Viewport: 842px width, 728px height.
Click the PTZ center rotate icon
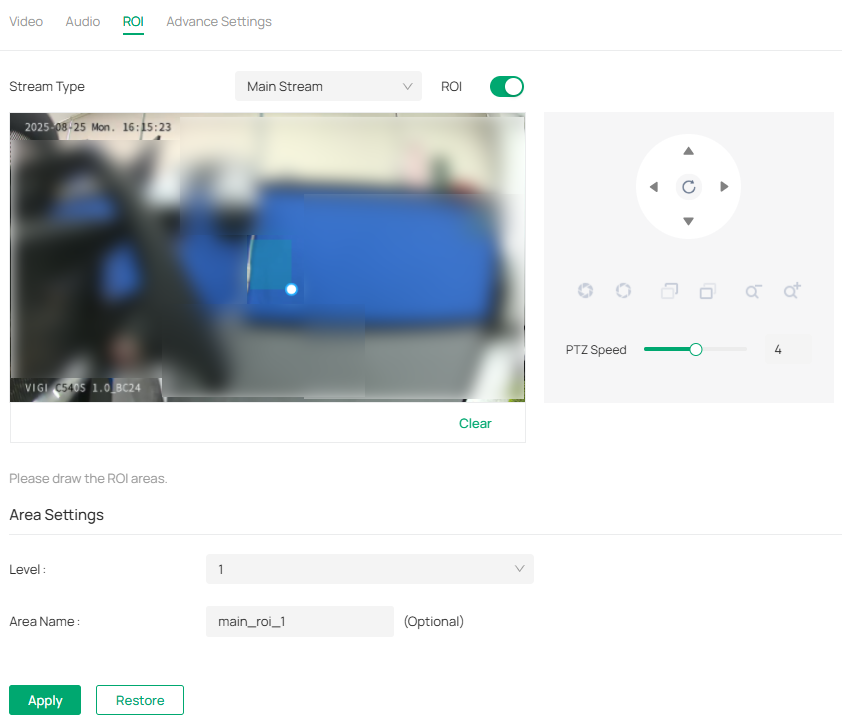[x=688, y=187]
